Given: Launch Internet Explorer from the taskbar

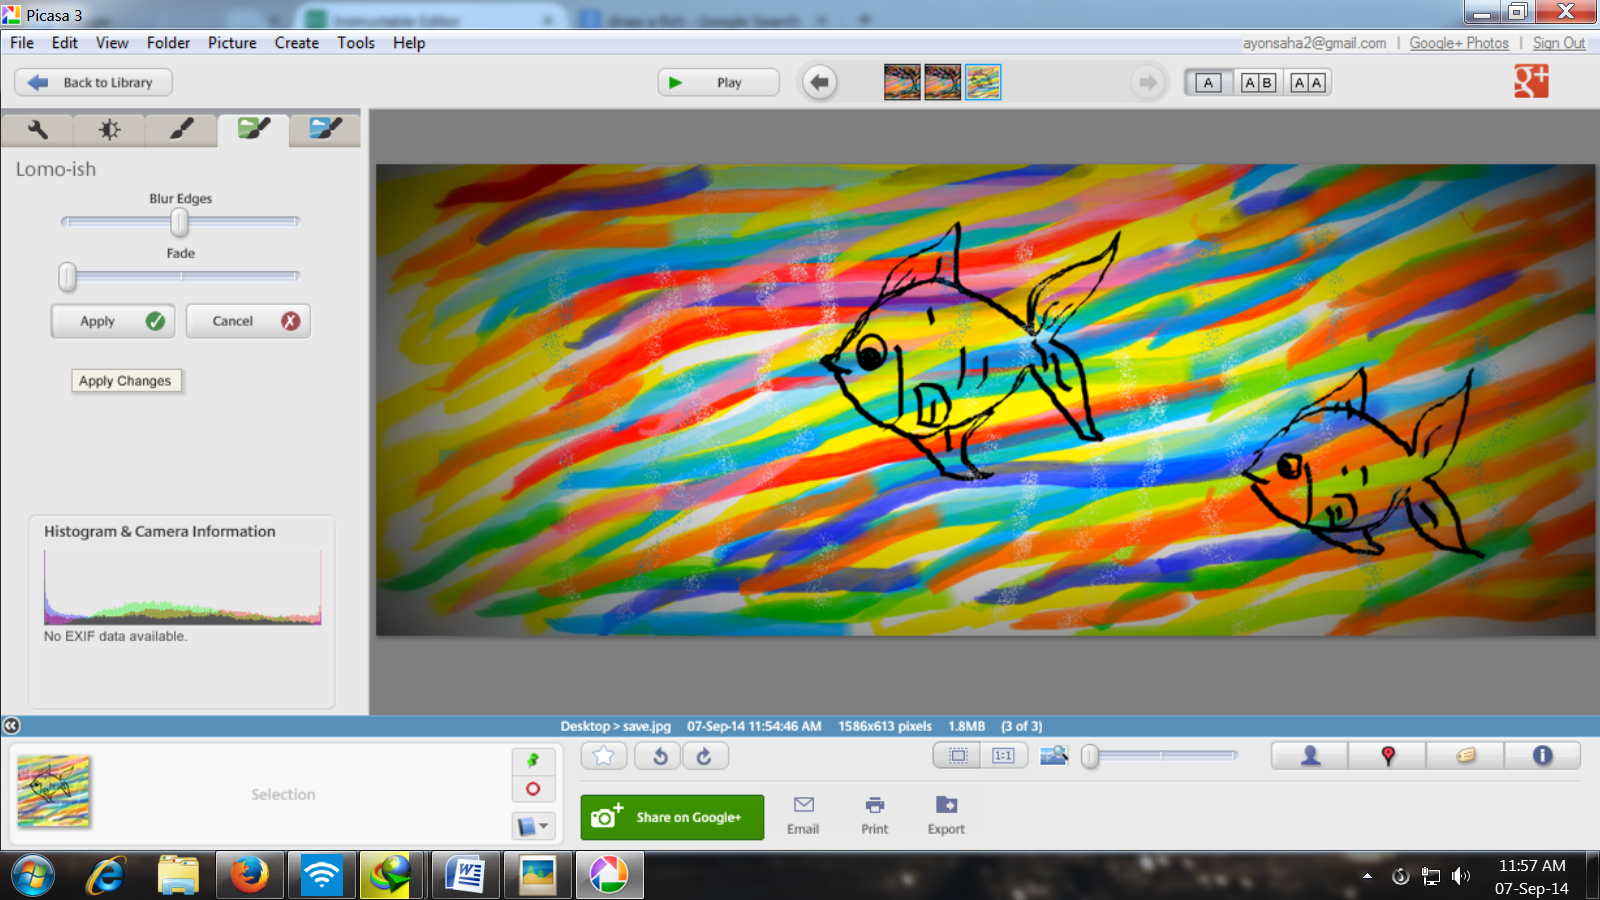Looking at the screenshot, I should click(x=105, y=876).
